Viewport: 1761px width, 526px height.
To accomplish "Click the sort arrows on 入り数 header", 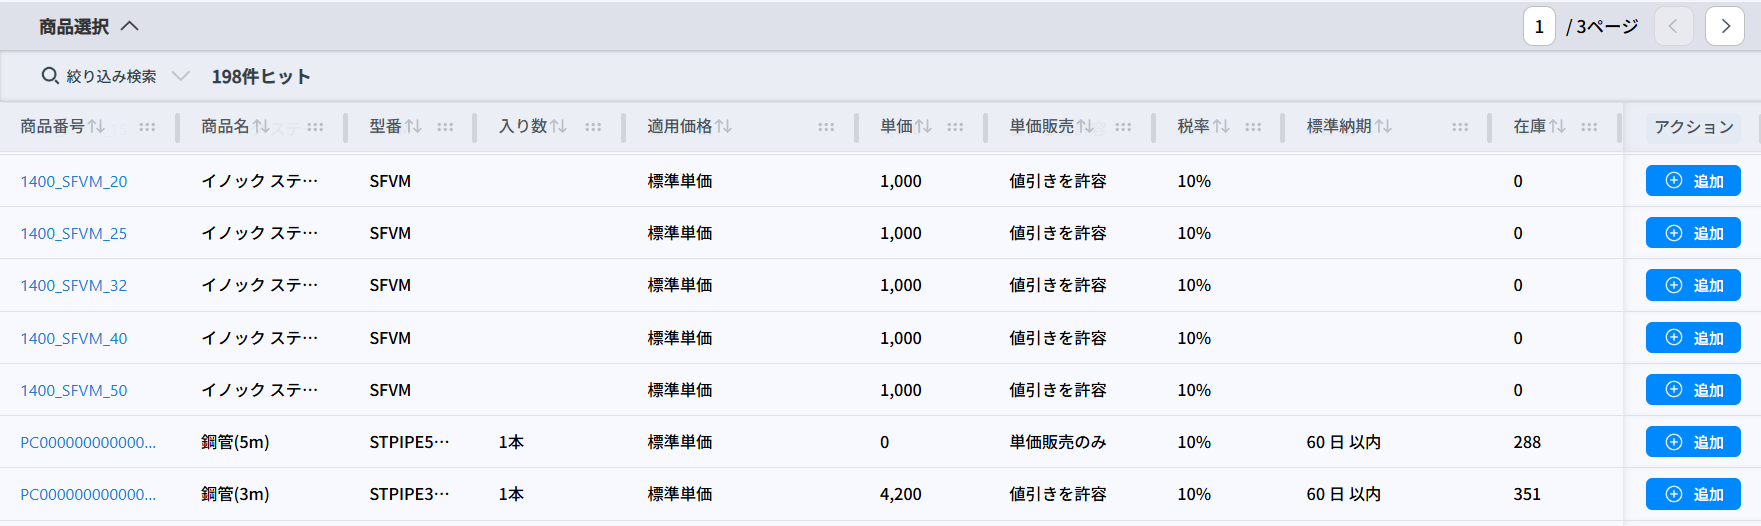I will point(559,126).
